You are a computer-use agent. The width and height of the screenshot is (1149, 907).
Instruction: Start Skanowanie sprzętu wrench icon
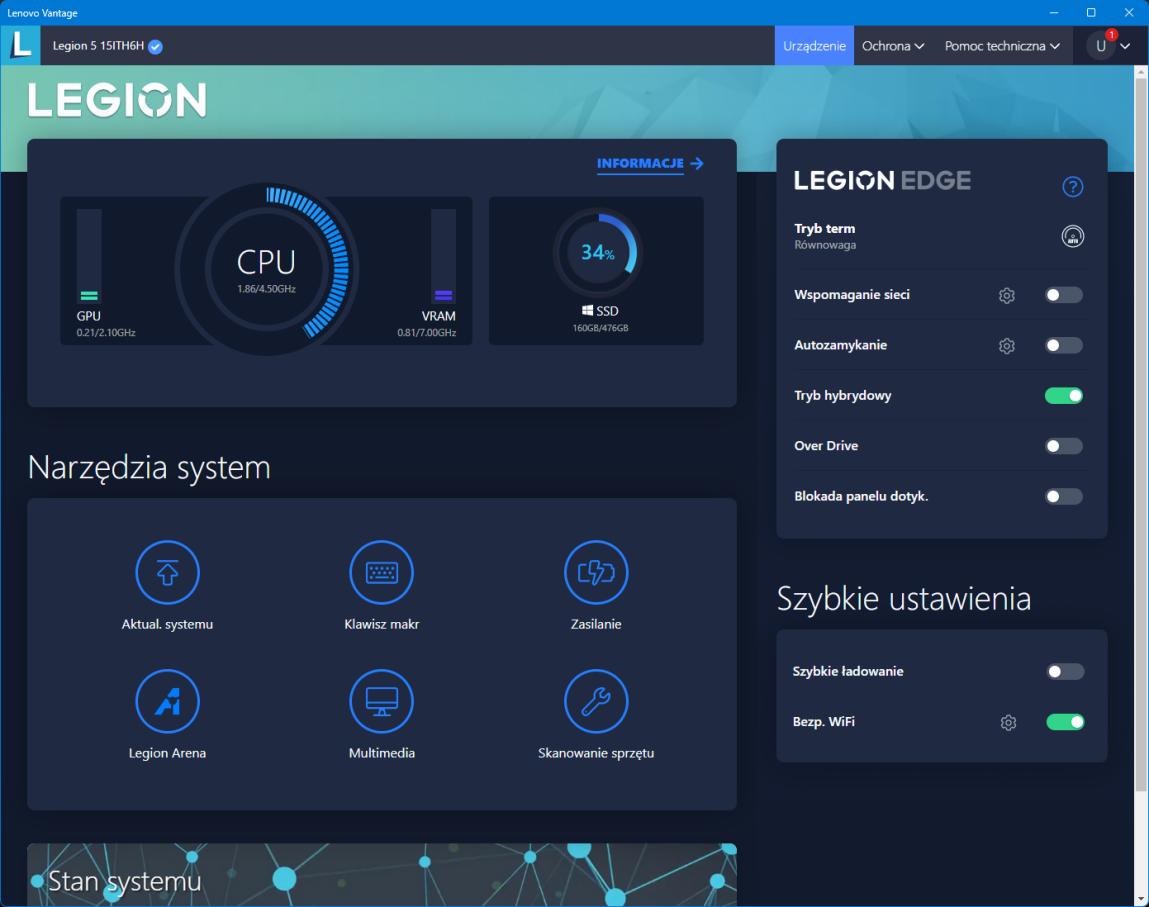[596, 702]
